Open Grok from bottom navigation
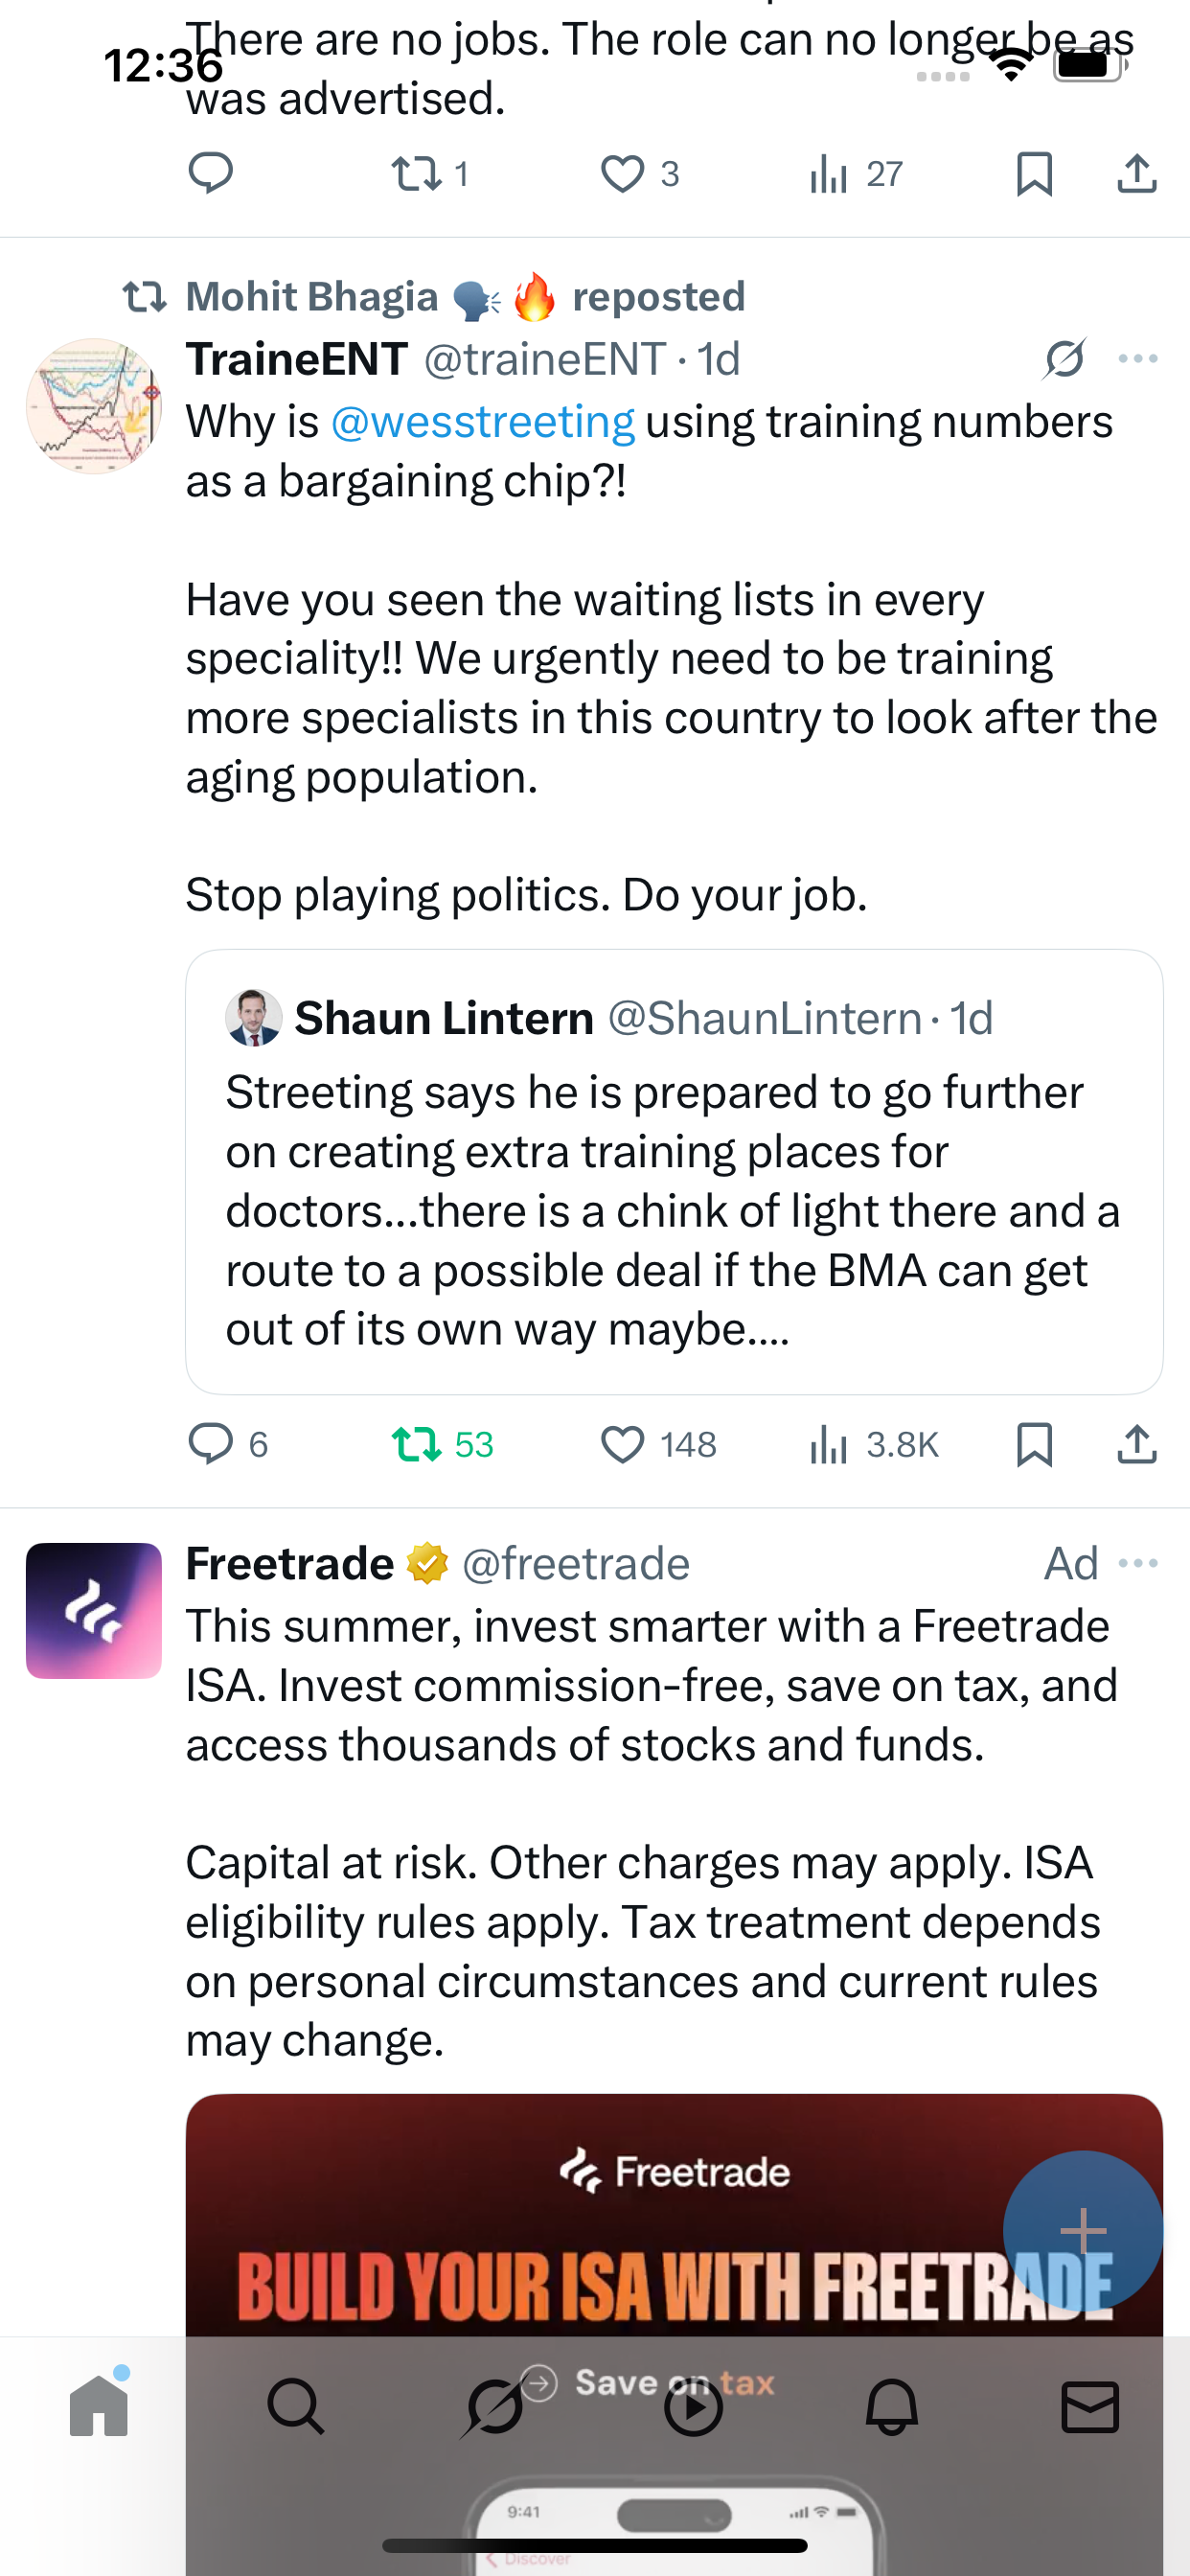Image resolution: width=1190 pixels, height=2576 pixels. point(494,2406)
